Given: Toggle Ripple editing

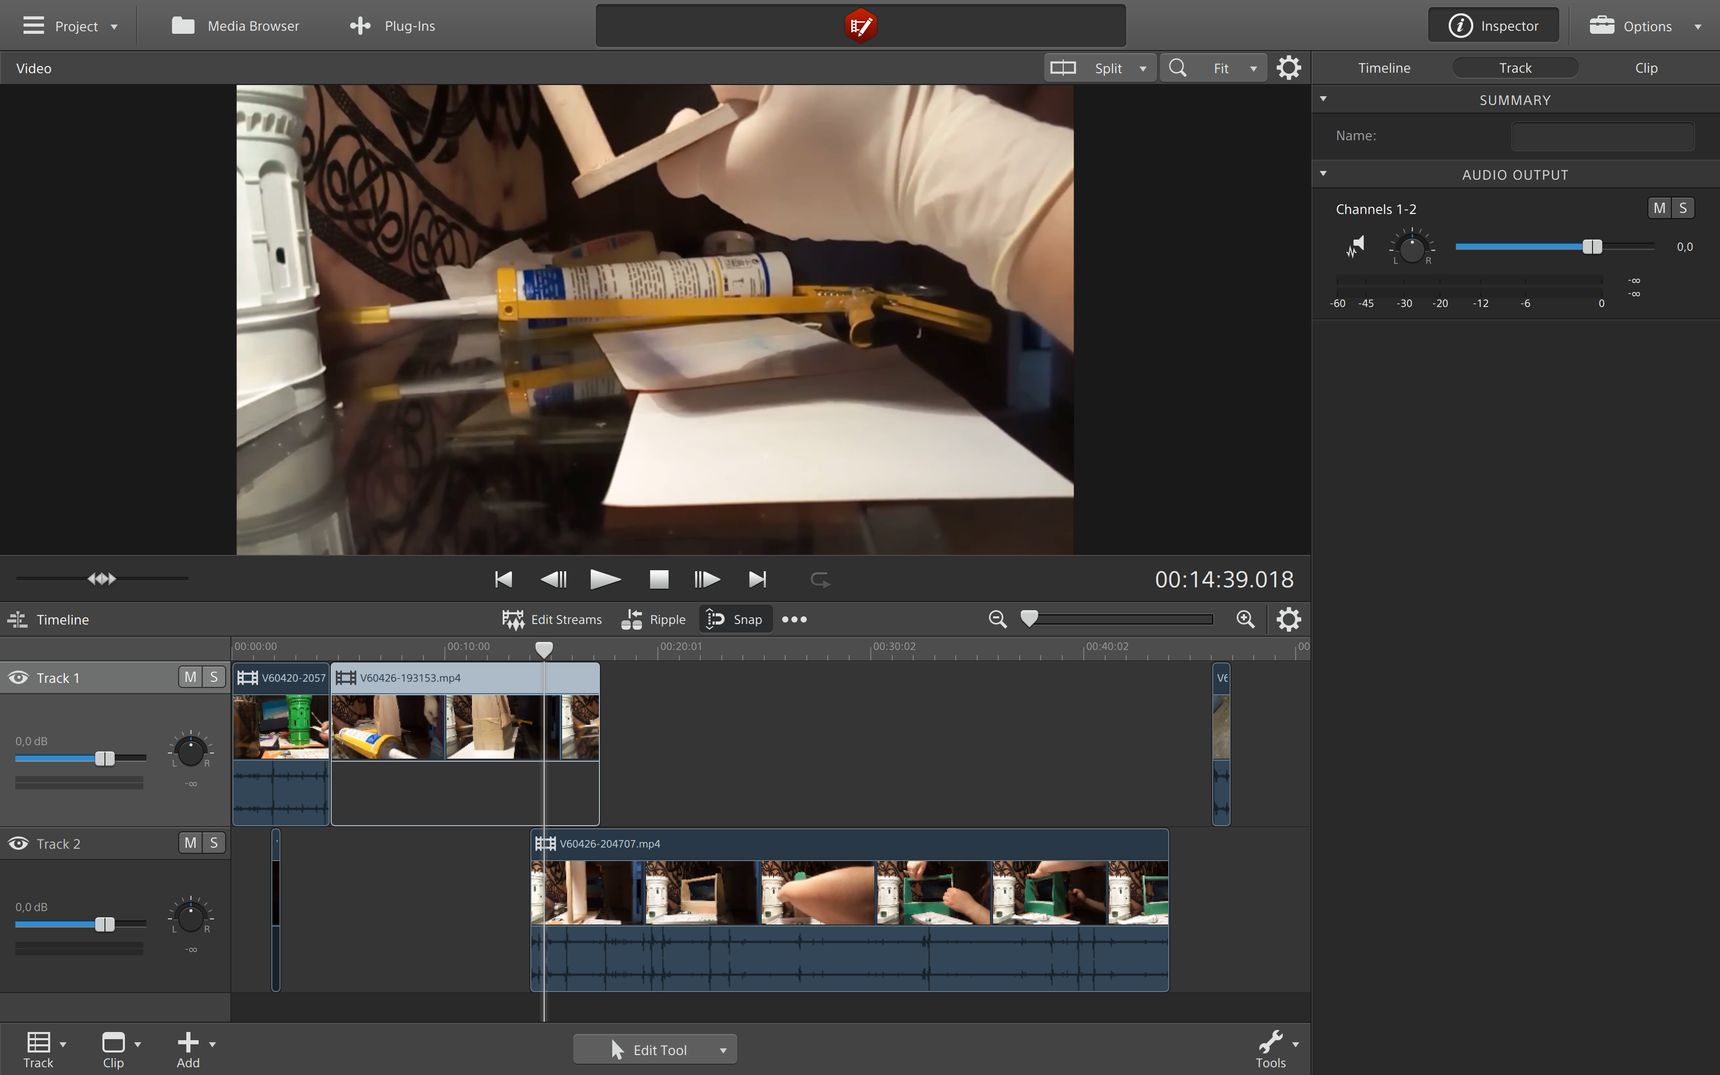Looking at the screenshot, I should click(x=653, y=619).
